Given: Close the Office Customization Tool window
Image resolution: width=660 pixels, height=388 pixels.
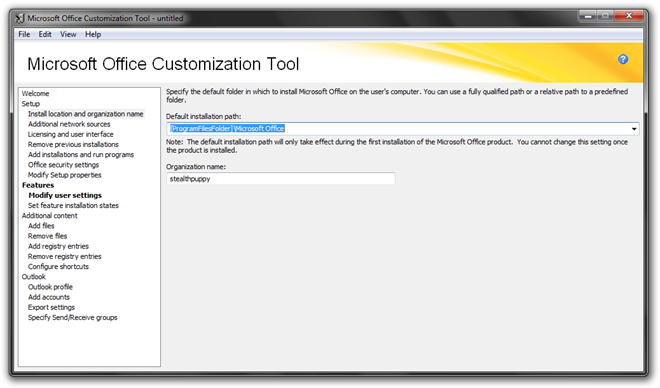Looking at the screenshot, I should click(x=629, y=16).
